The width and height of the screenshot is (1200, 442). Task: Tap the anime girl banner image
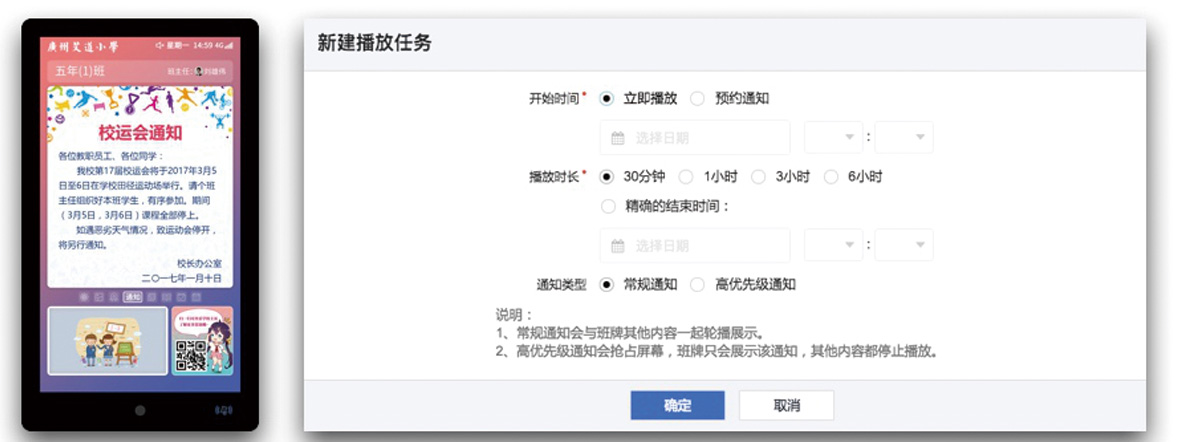215,340
